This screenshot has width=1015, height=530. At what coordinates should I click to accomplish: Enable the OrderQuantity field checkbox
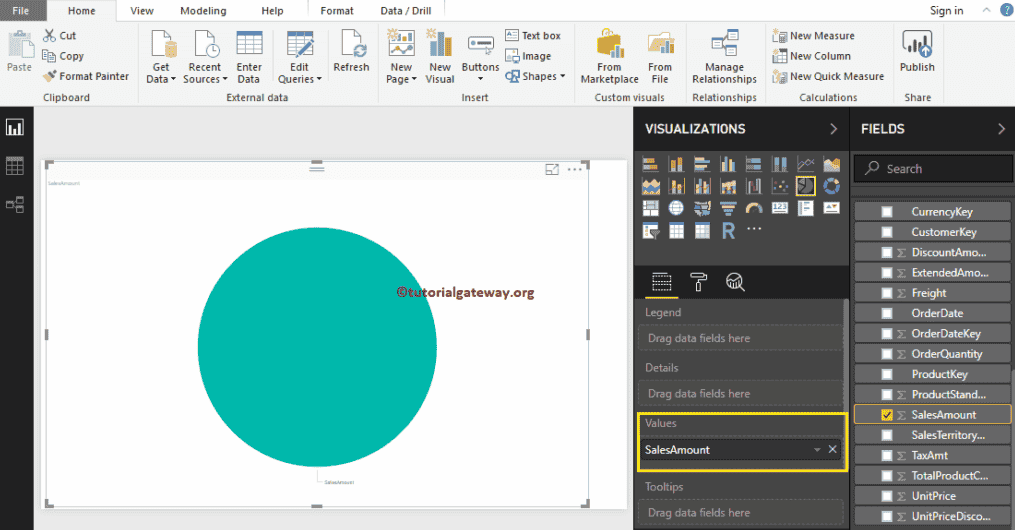(887, 354)
